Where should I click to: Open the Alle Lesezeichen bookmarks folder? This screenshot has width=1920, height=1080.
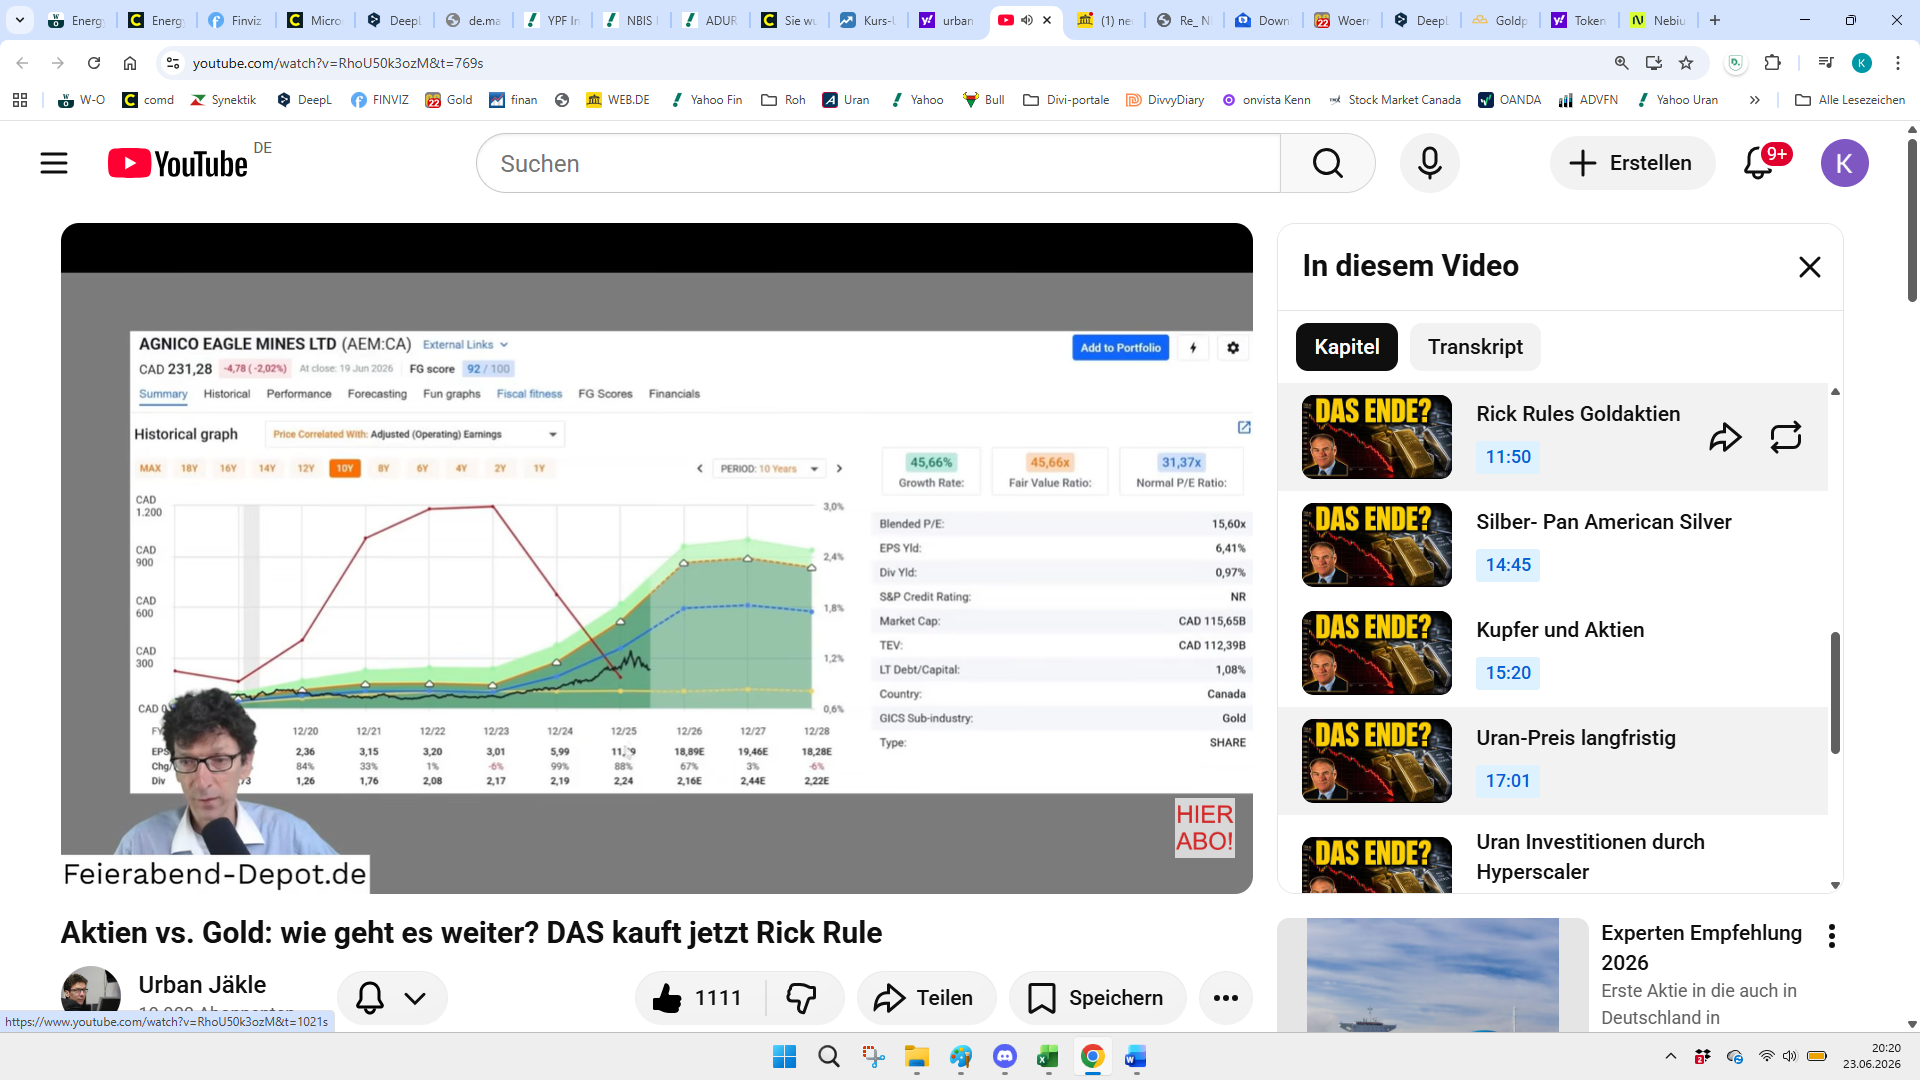point(1850,100)
